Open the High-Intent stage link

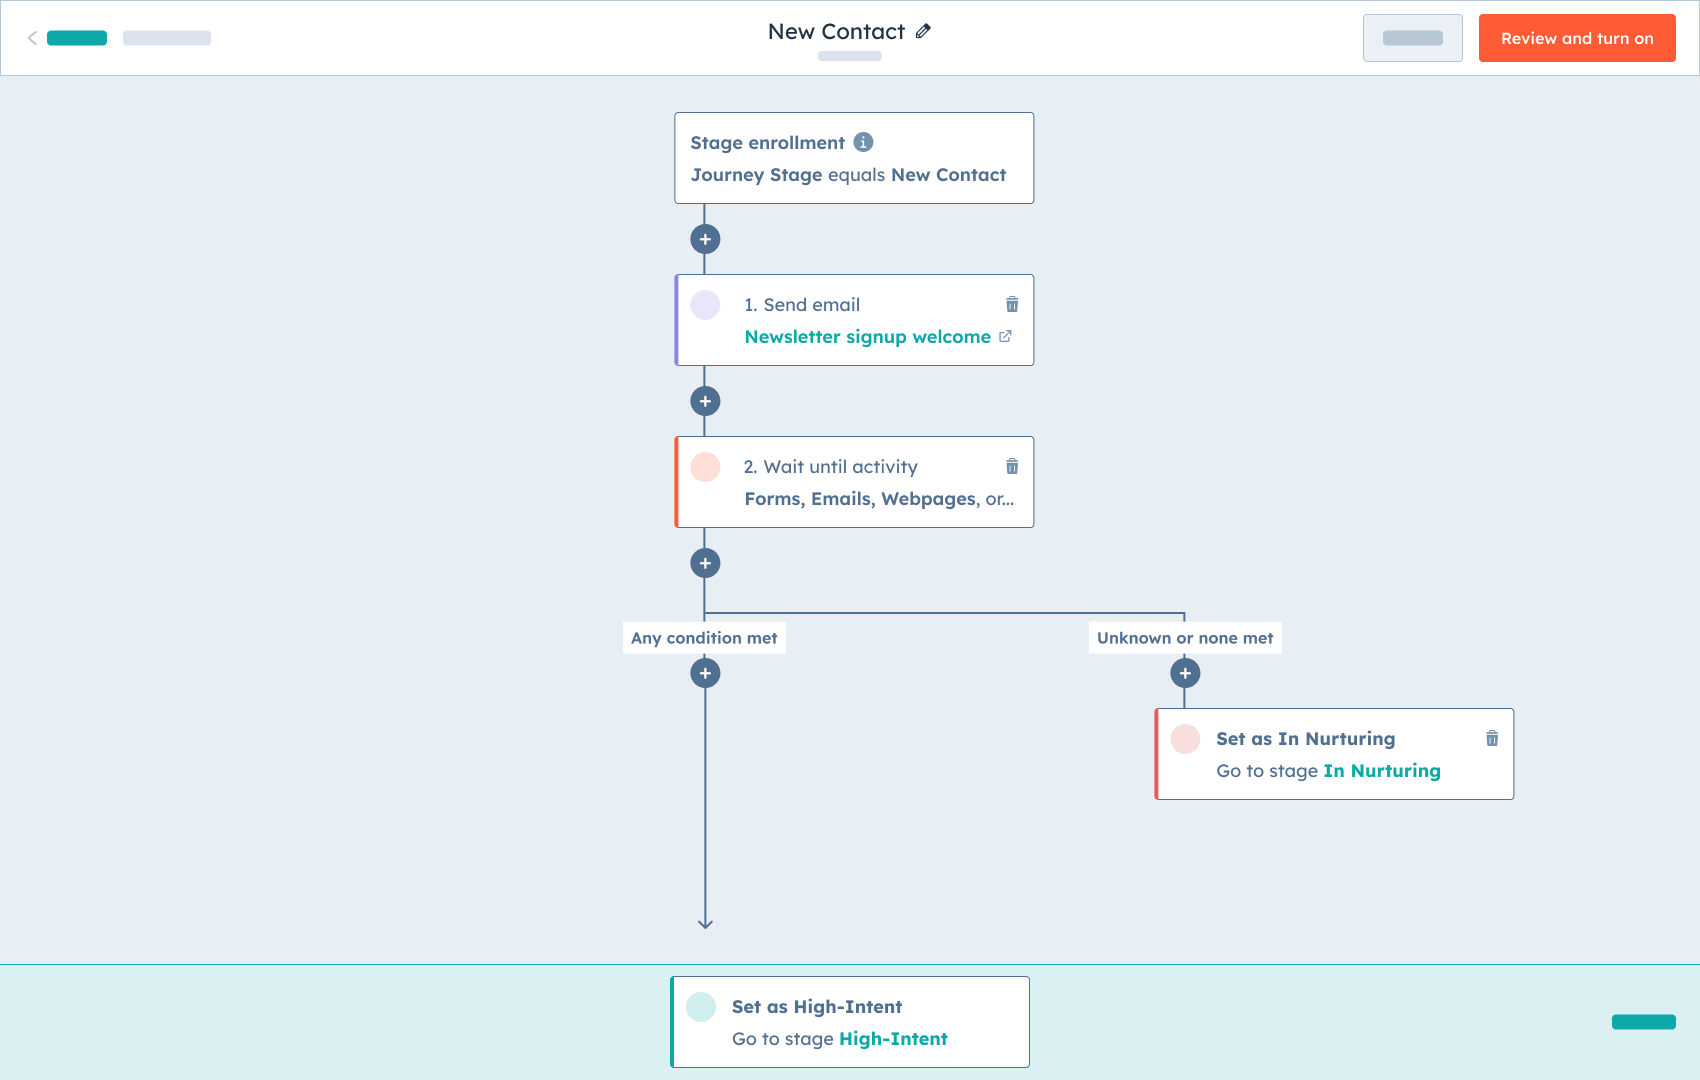coord(893,1039)
